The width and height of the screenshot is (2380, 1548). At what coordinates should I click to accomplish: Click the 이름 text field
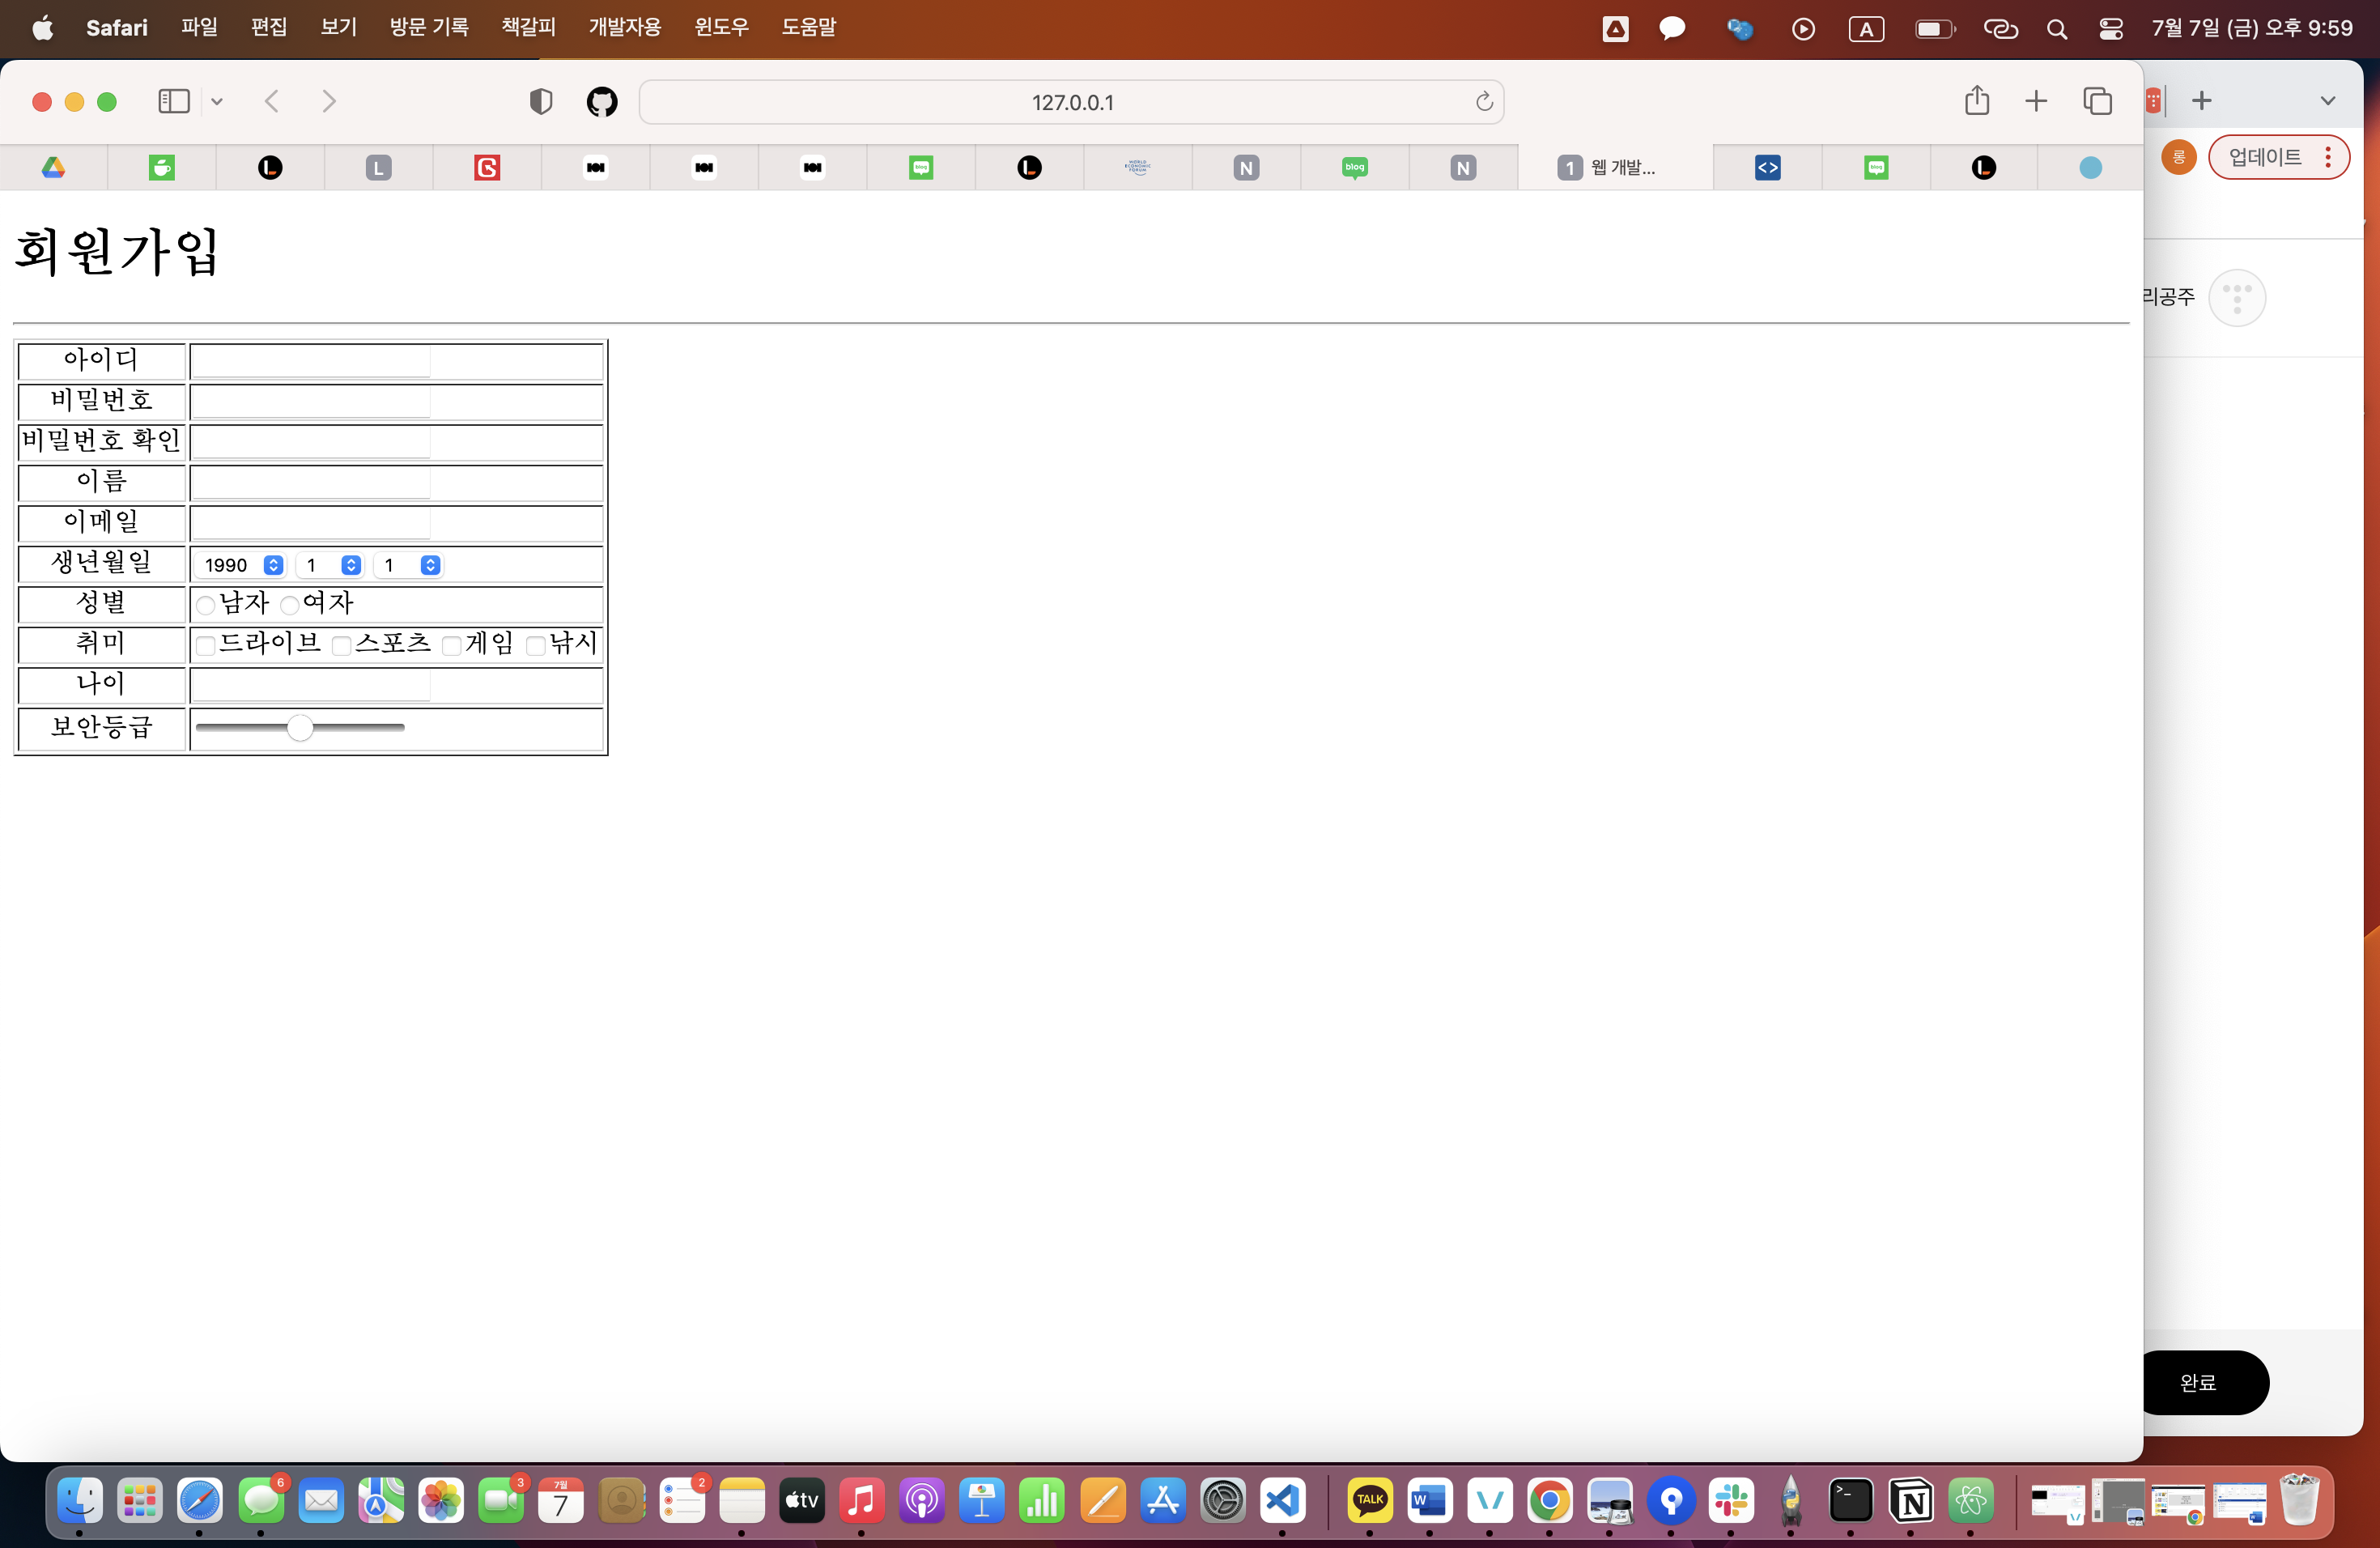click(311, 483)
